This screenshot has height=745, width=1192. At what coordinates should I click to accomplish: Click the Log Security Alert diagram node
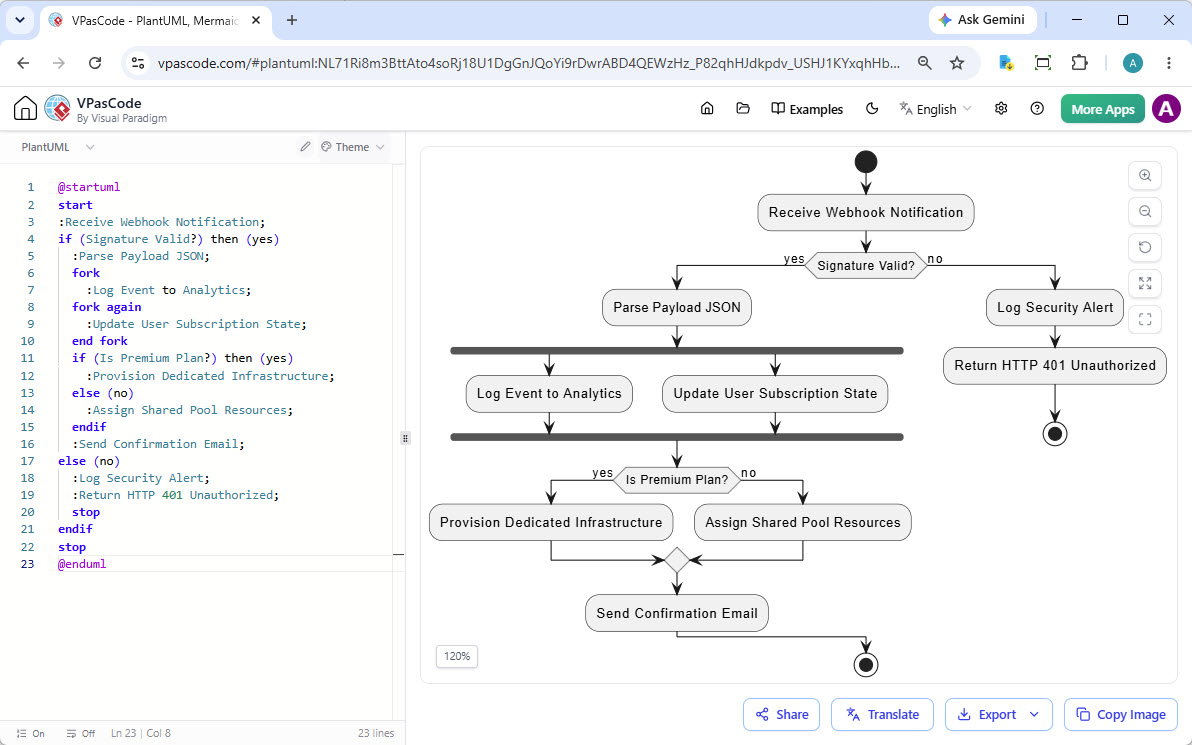point(1054,307)
